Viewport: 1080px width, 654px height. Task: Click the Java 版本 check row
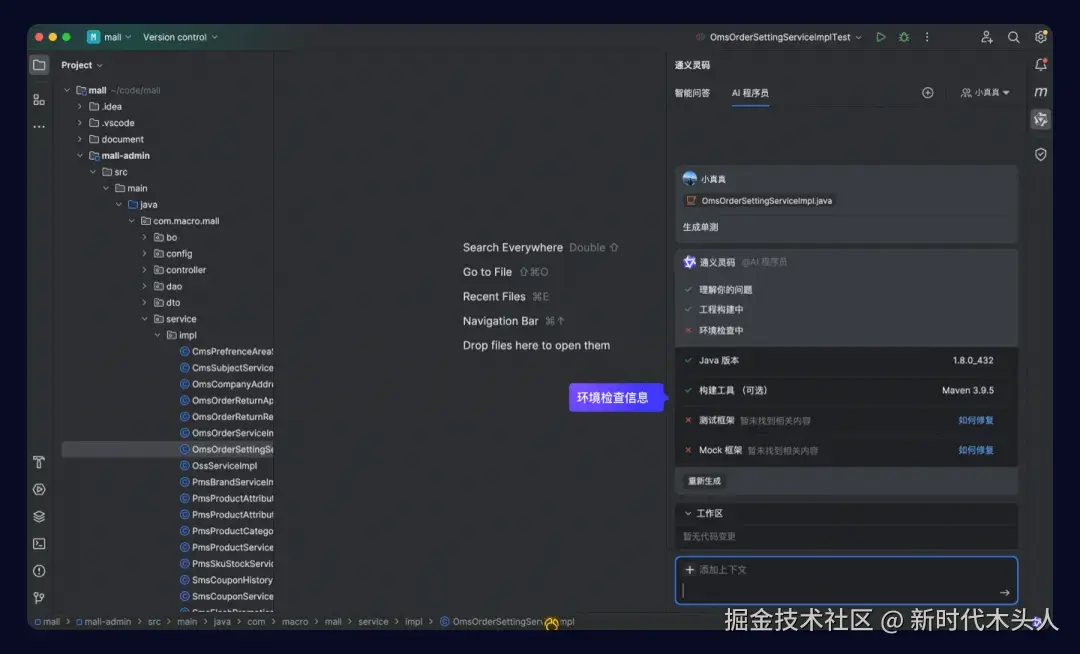[846, 361]
